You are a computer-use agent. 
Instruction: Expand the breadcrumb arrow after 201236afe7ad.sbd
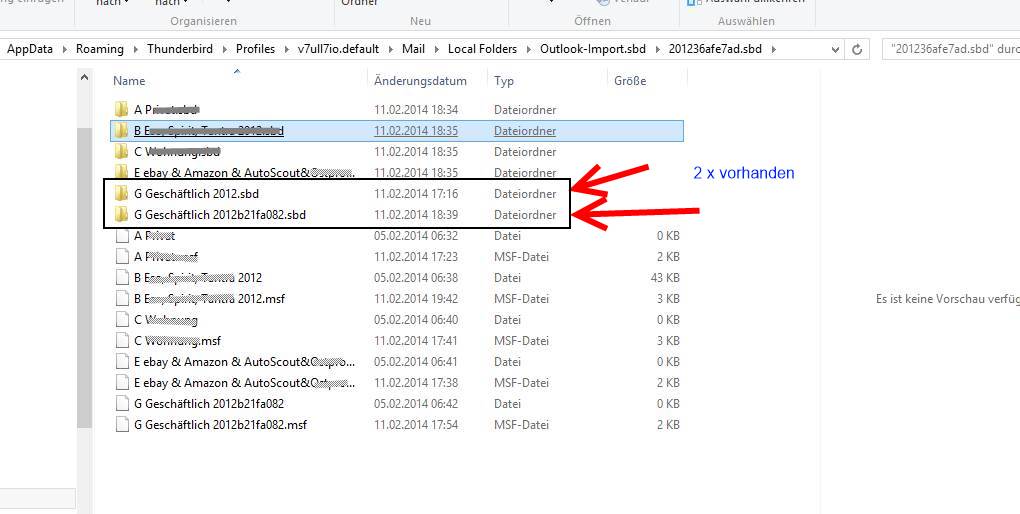tap(773, 49)
